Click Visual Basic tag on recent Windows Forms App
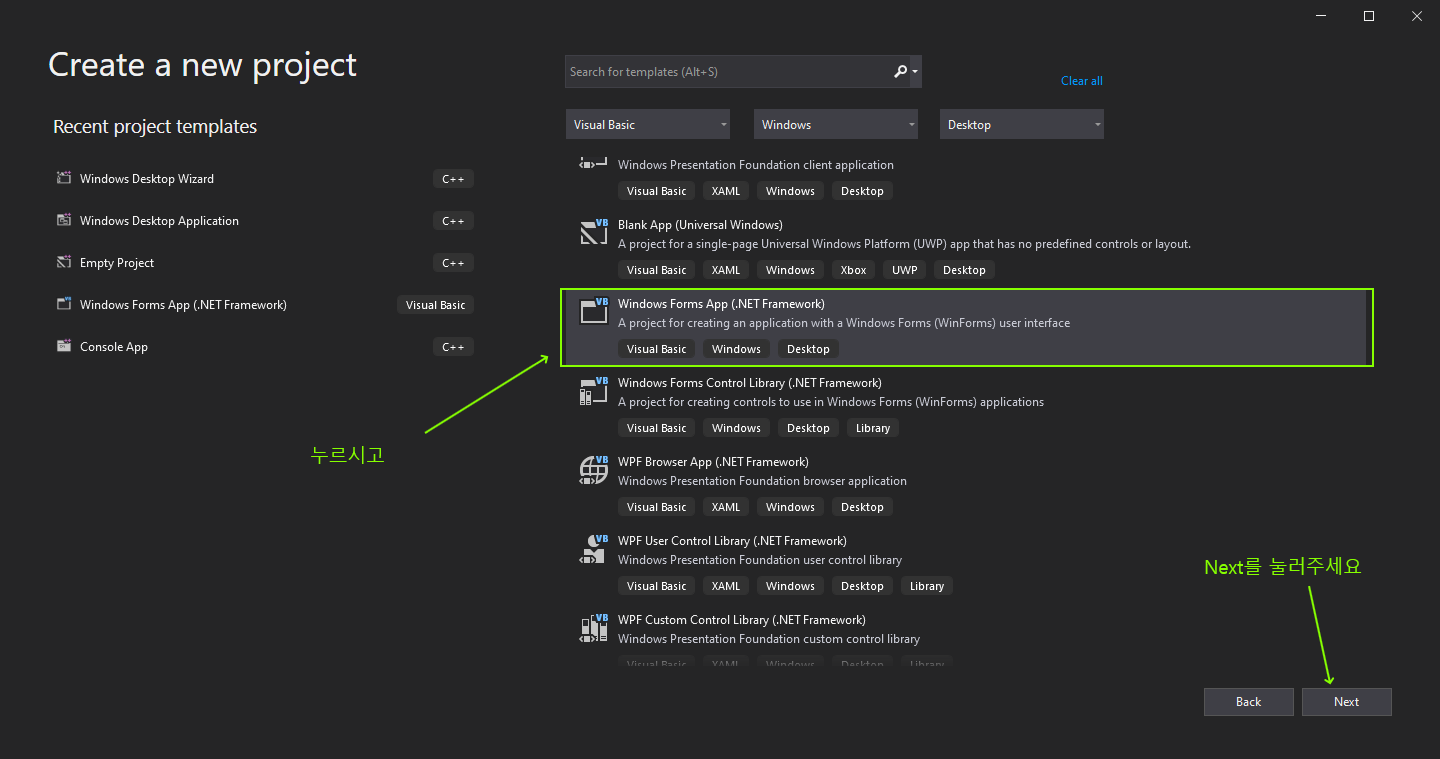The image size is (1440, 759). click(x=436, y=305)
